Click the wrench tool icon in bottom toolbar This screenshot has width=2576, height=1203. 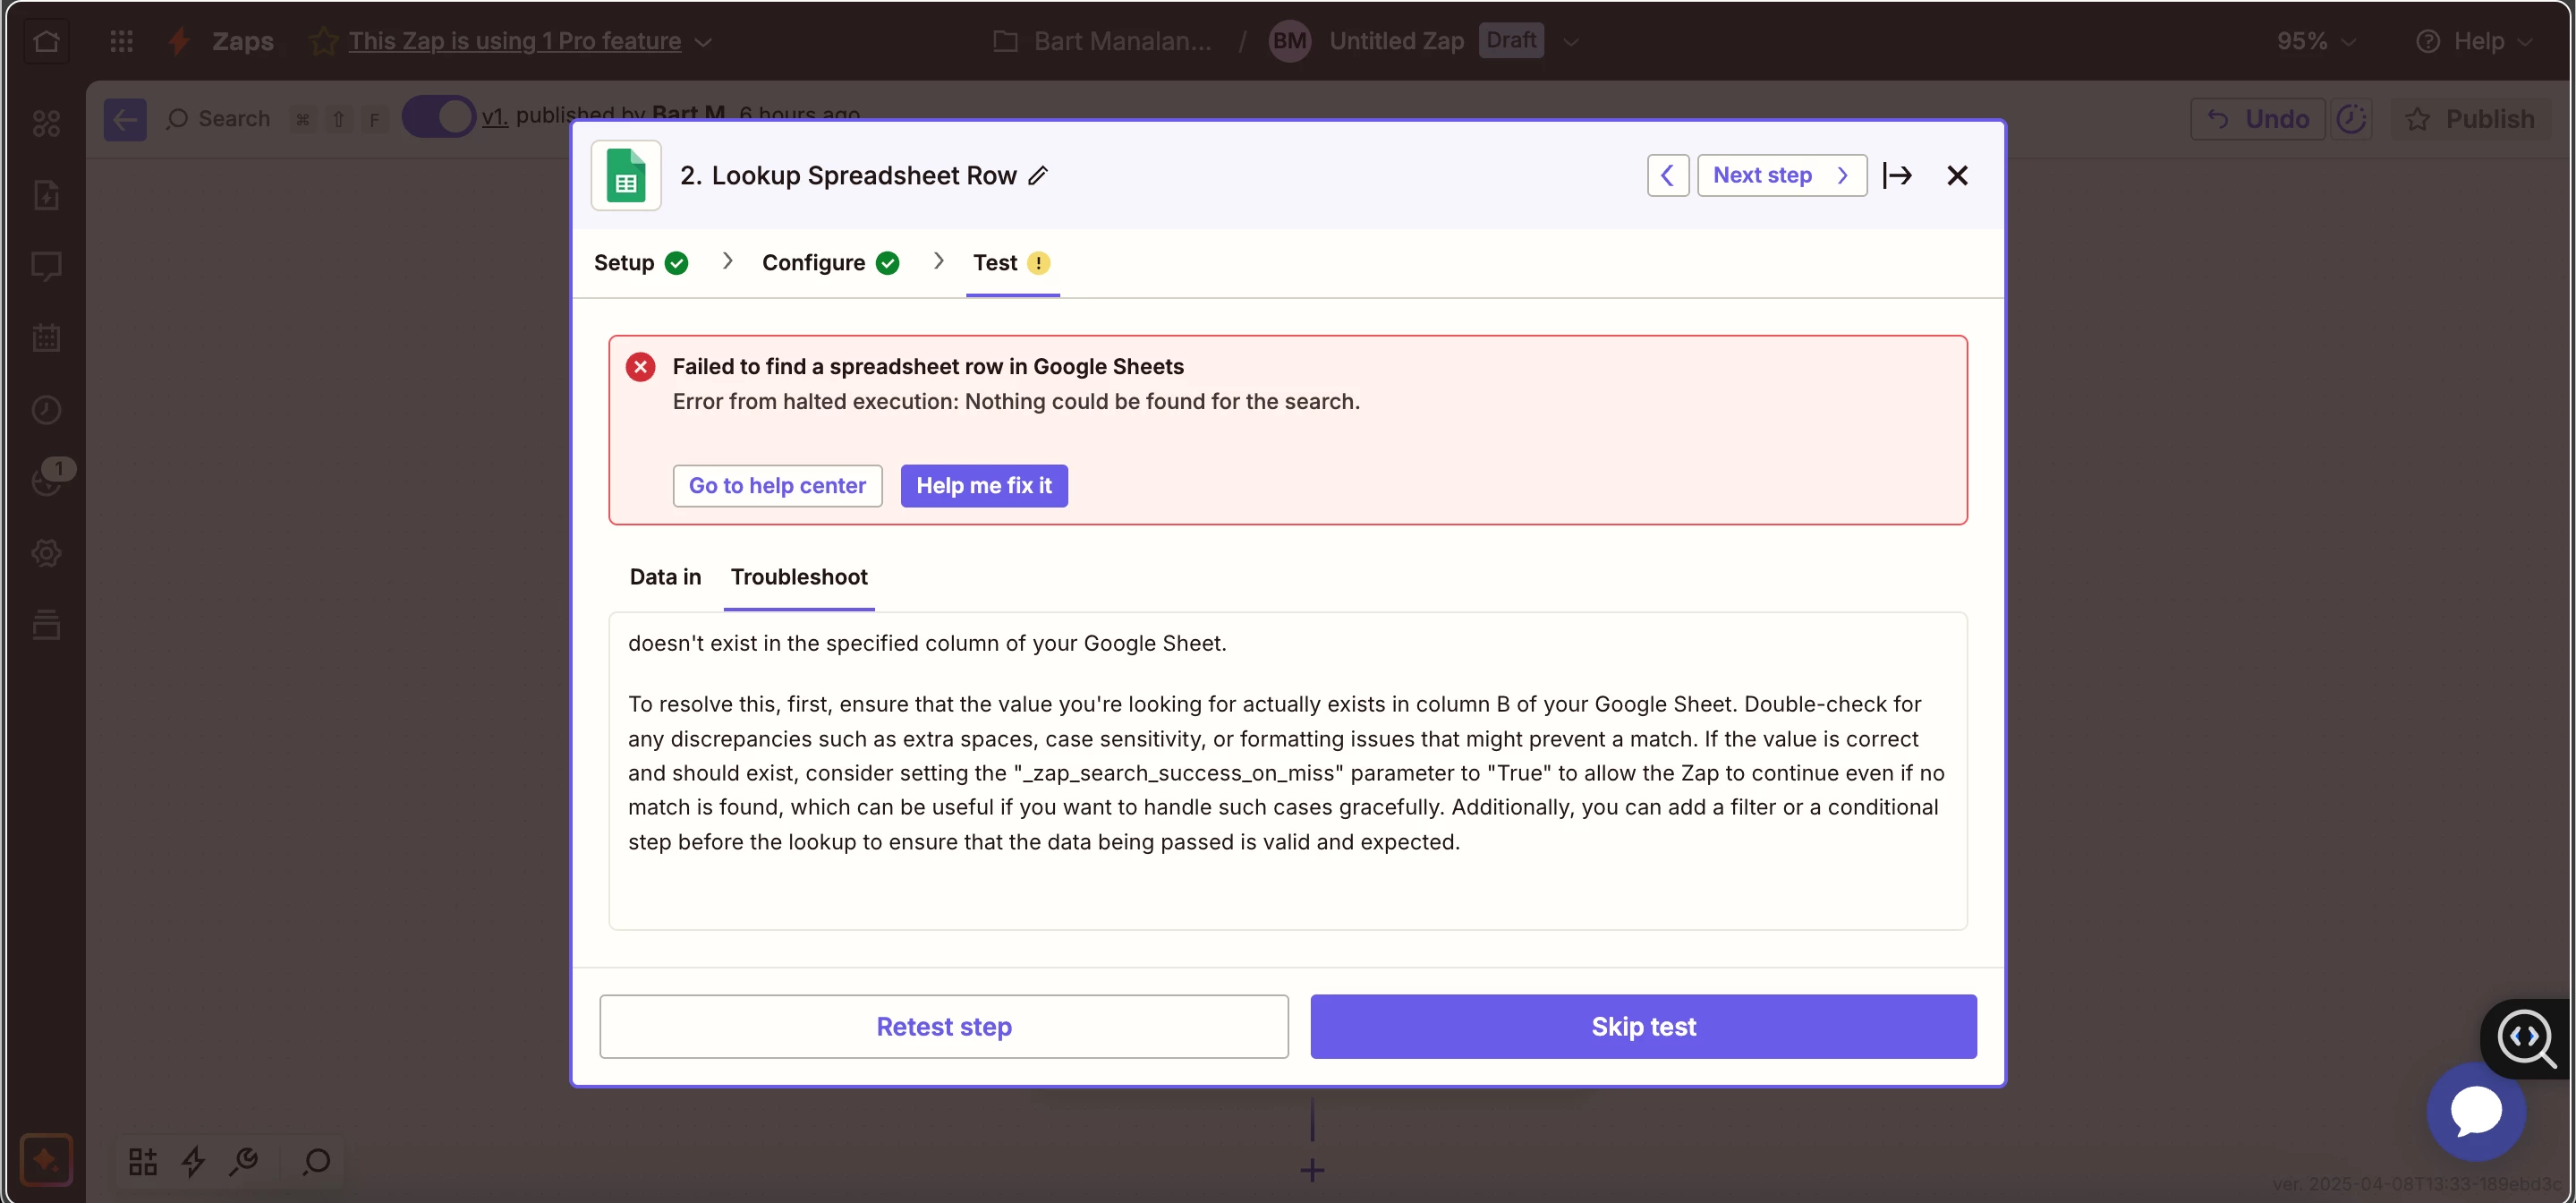[244, 1161]
